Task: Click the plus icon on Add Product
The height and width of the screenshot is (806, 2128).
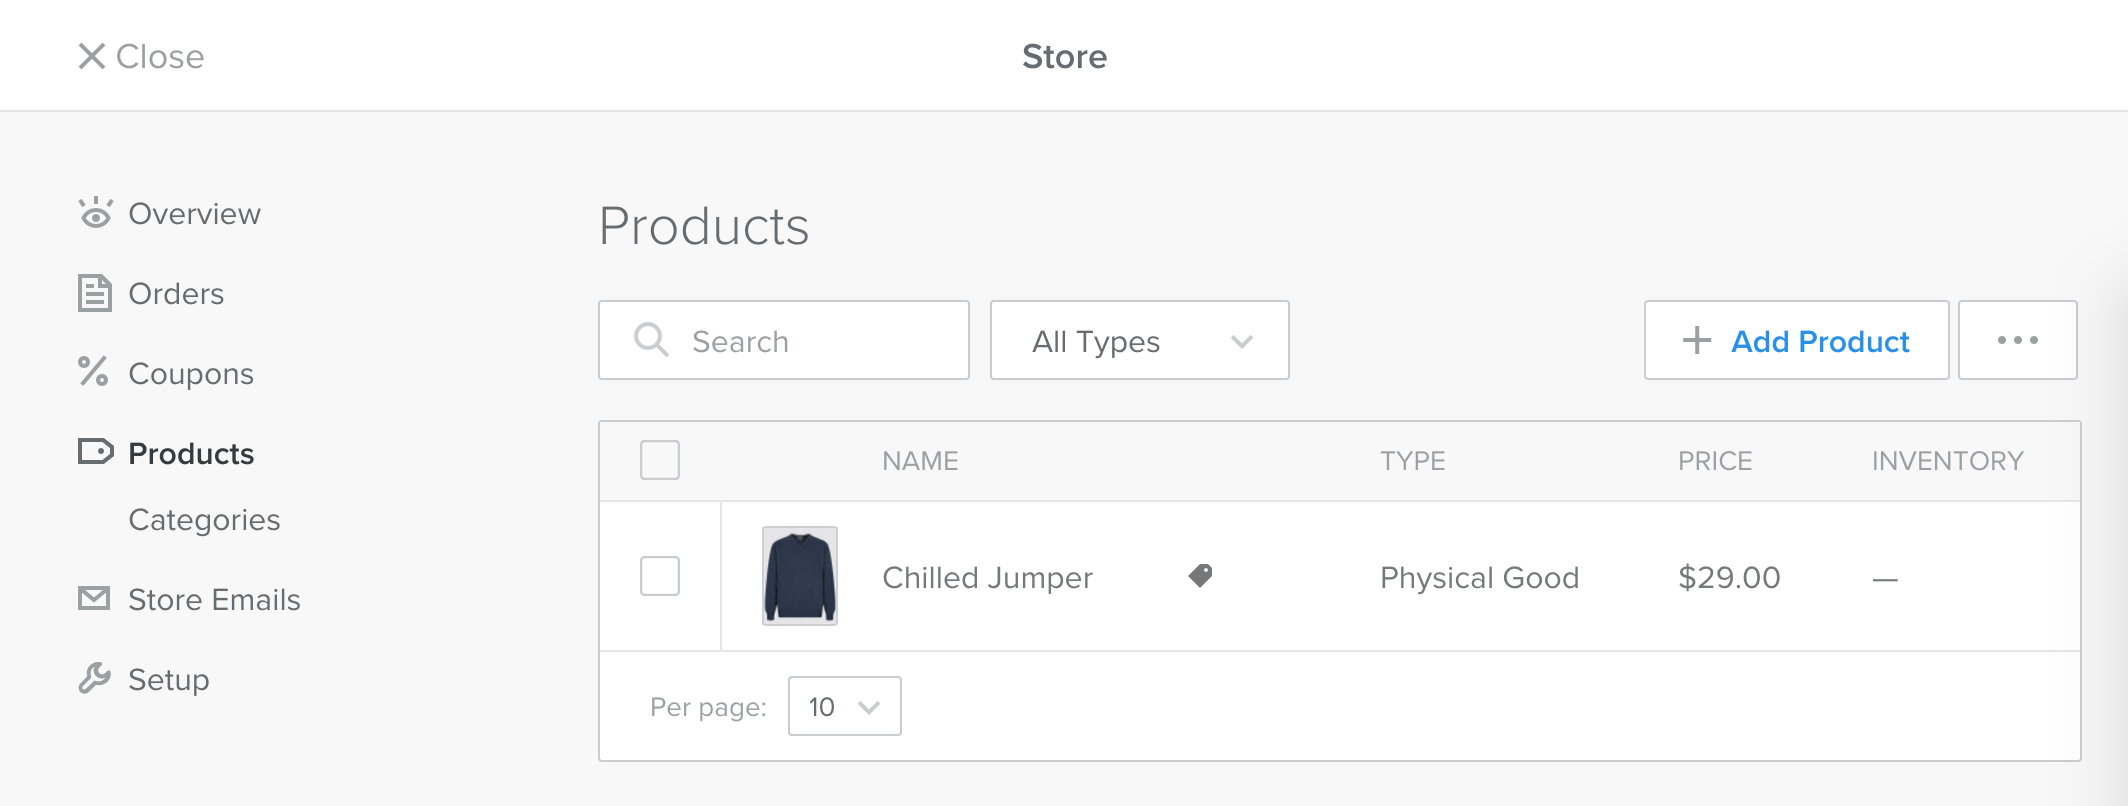Action: (x=1697, y=340)
